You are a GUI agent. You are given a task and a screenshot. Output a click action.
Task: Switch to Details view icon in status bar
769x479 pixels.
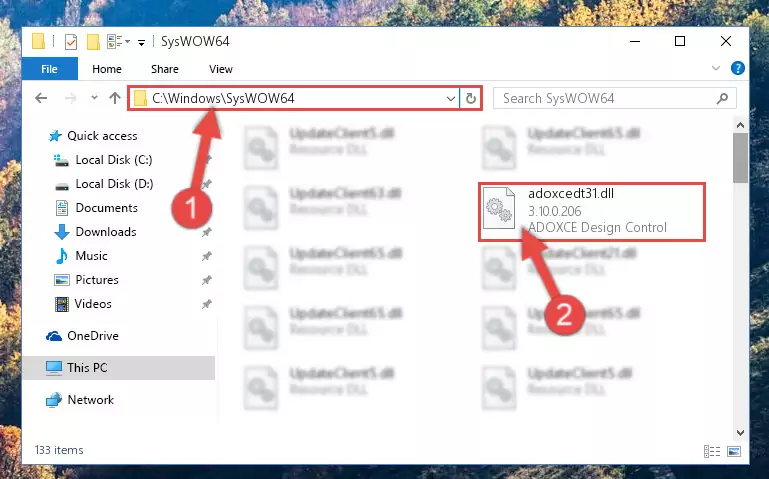coord(712,451)
